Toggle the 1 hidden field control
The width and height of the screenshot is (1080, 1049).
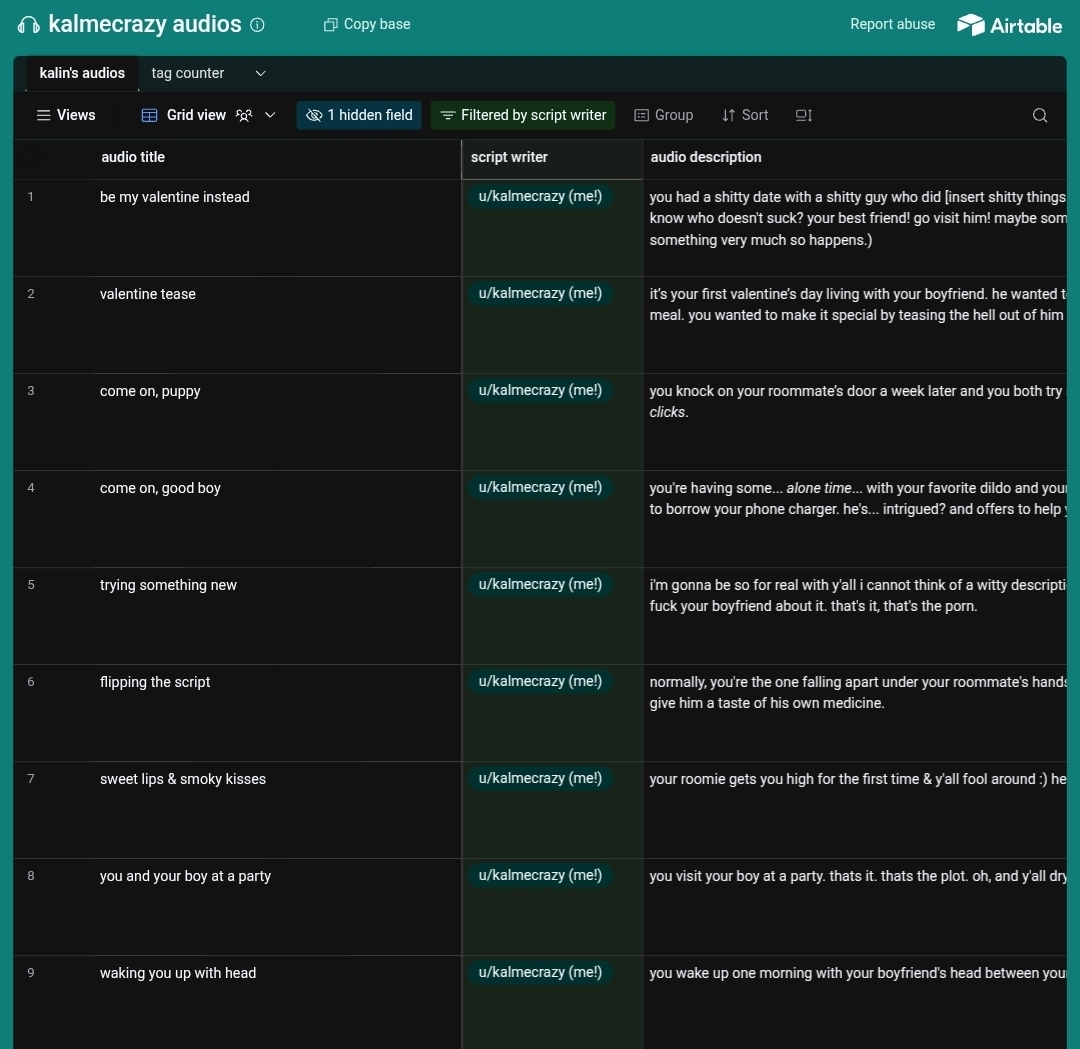(x=359, y=115)
